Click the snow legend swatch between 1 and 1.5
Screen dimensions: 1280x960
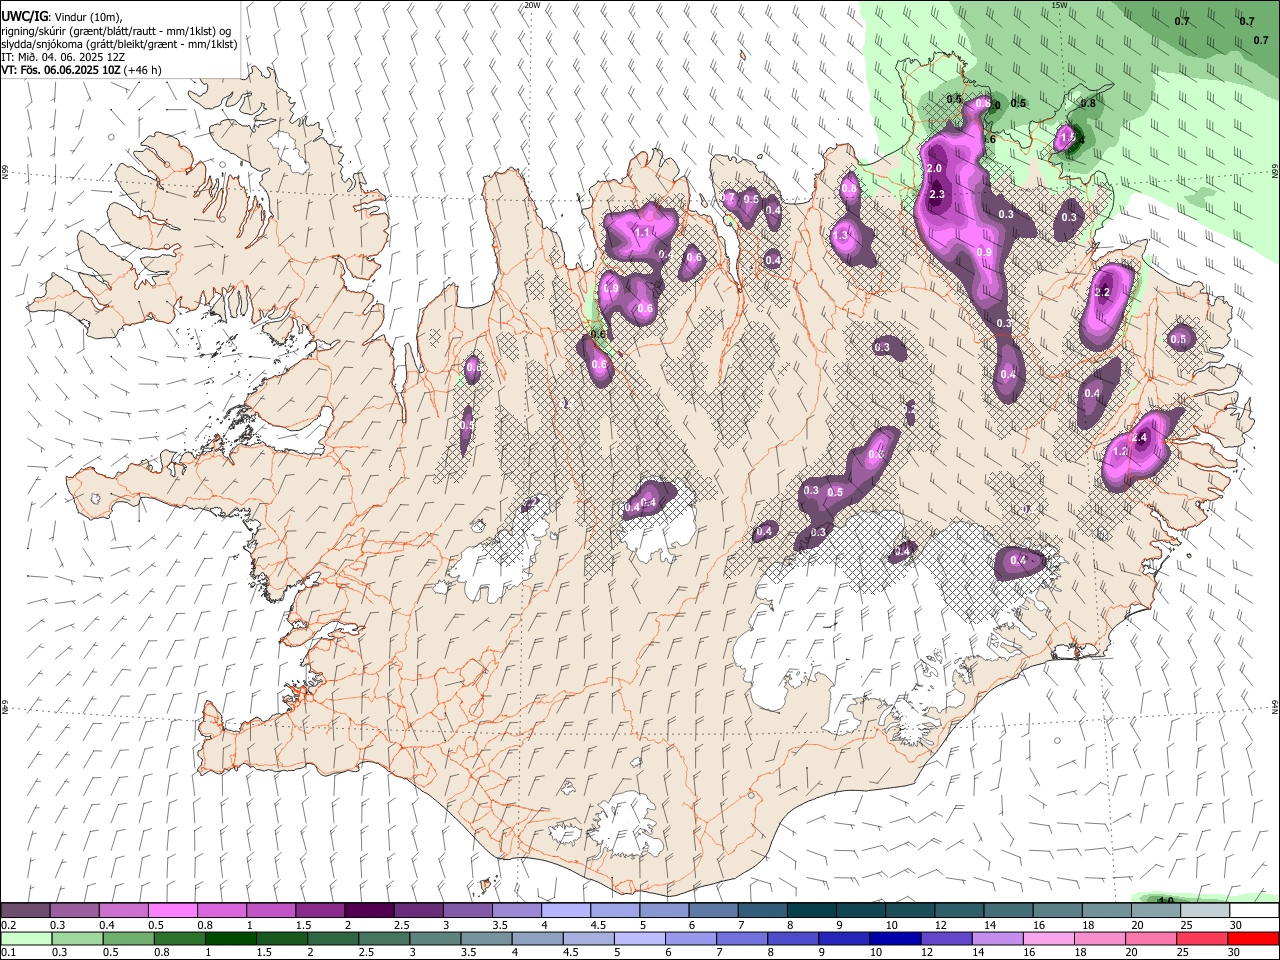[x=271, y=911]
